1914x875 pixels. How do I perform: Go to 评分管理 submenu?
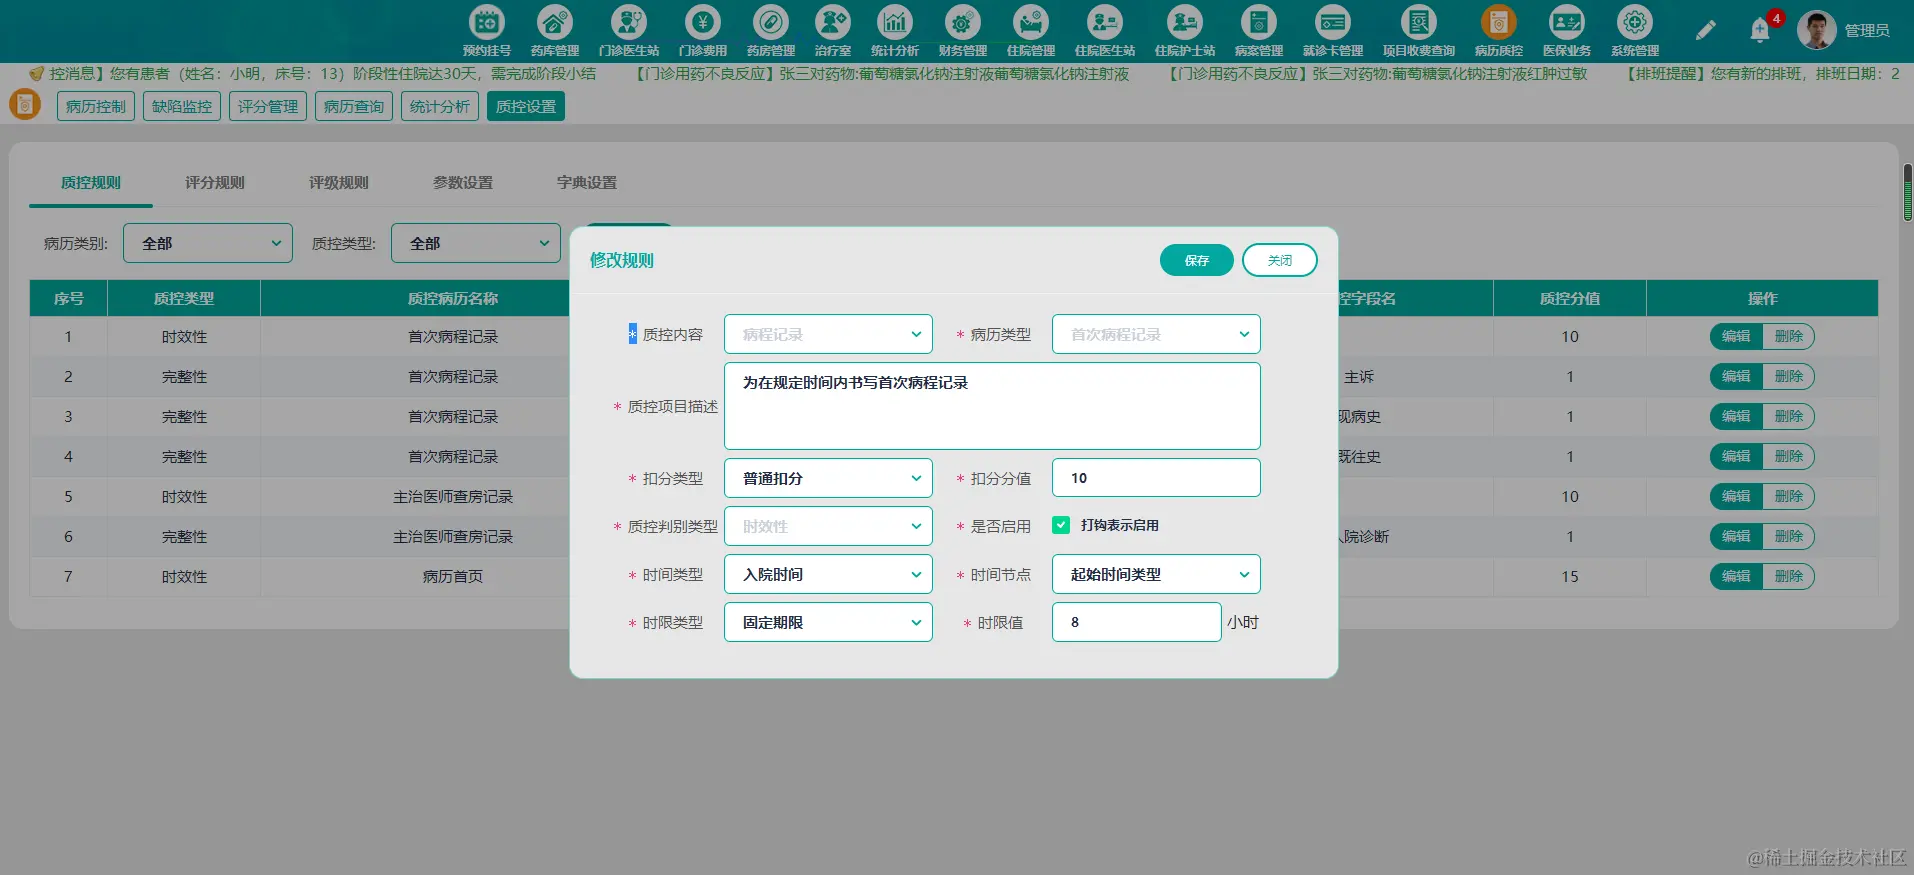(268, 106)
